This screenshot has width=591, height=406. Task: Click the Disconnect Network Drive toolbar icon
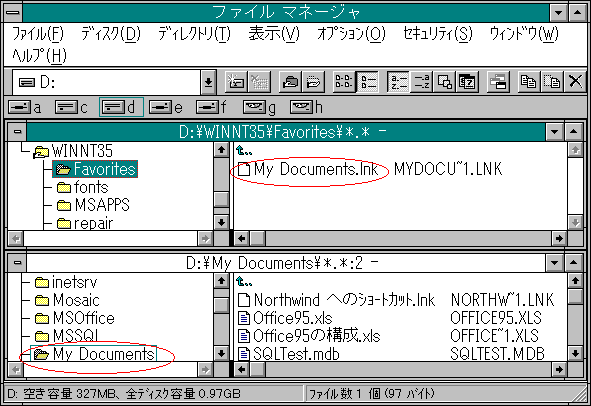point(260,81)
